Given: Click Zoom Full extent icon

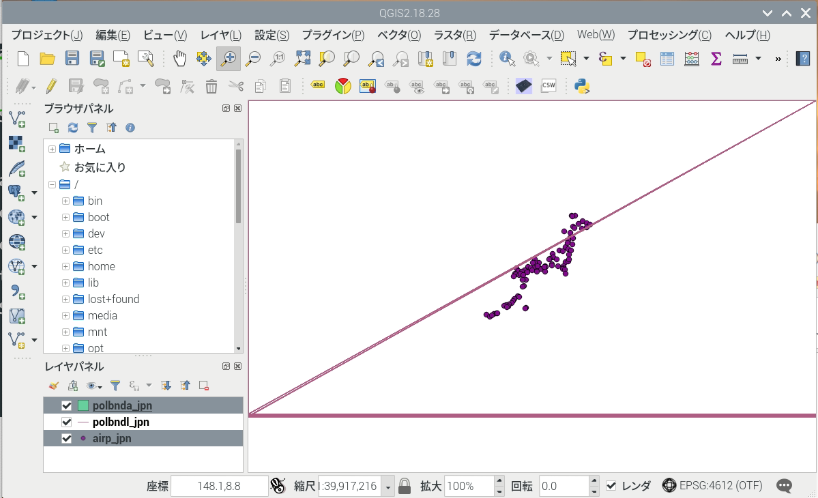Looking at the screenshot, I should pos(302,58).
